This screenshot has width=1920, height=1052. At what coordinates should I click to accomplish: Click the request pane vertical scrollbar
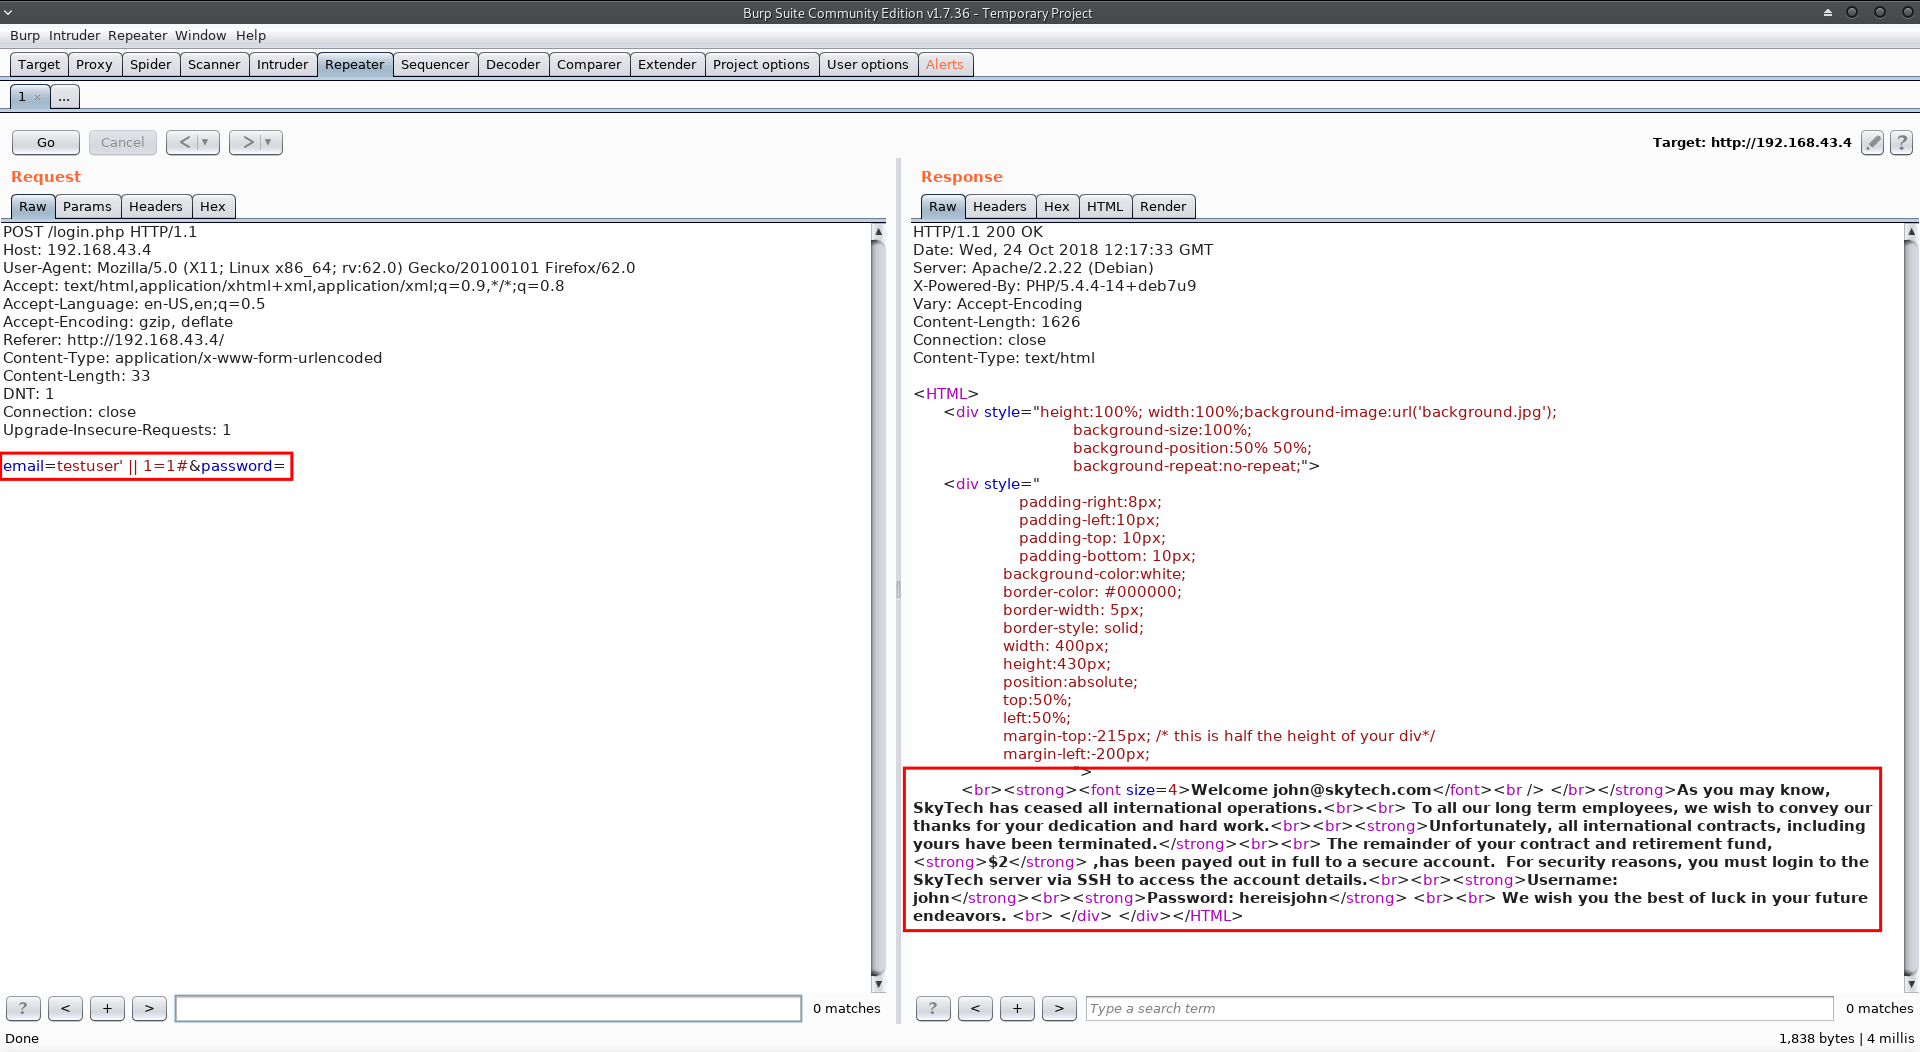coord(878,607)
